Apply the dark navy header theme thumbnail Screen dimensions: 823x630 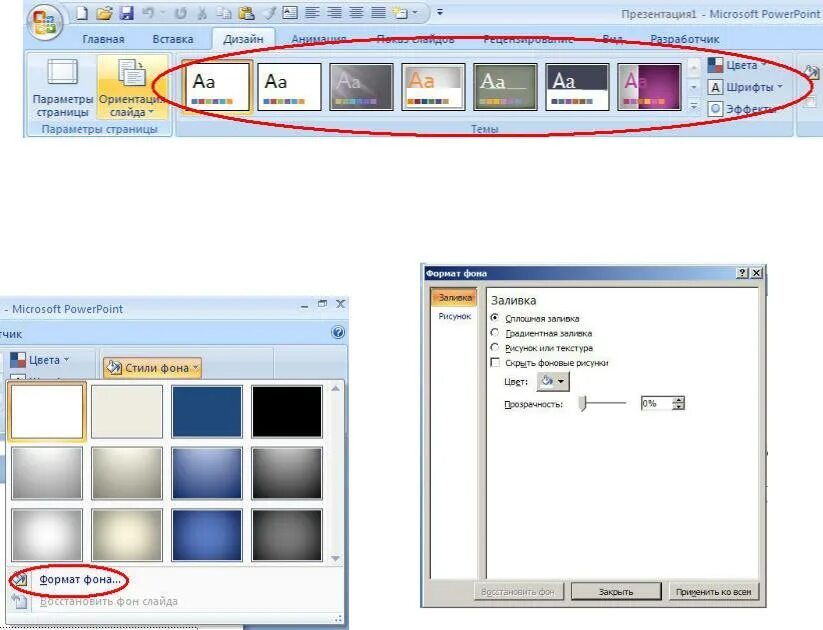click(577, 87)
